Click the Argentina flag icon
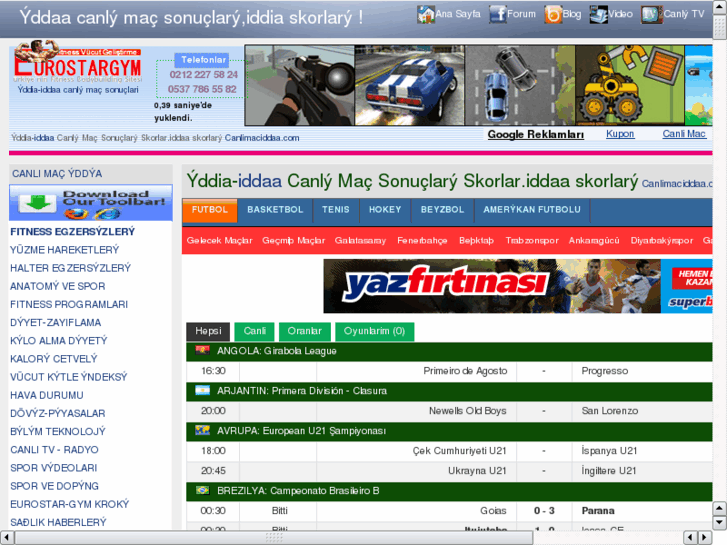 click(x=202, y=390)
